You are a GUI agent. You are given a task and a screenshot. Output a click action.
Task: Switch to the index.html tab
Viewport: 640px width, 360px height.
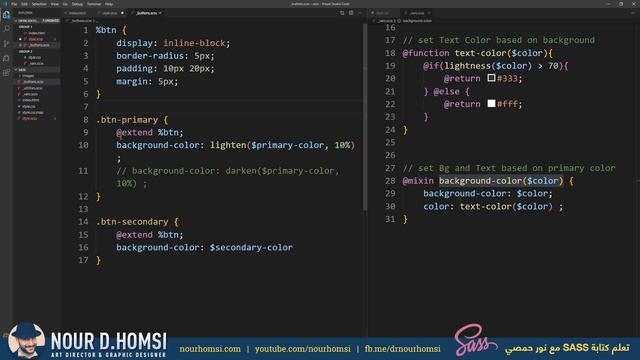point(77,13)
